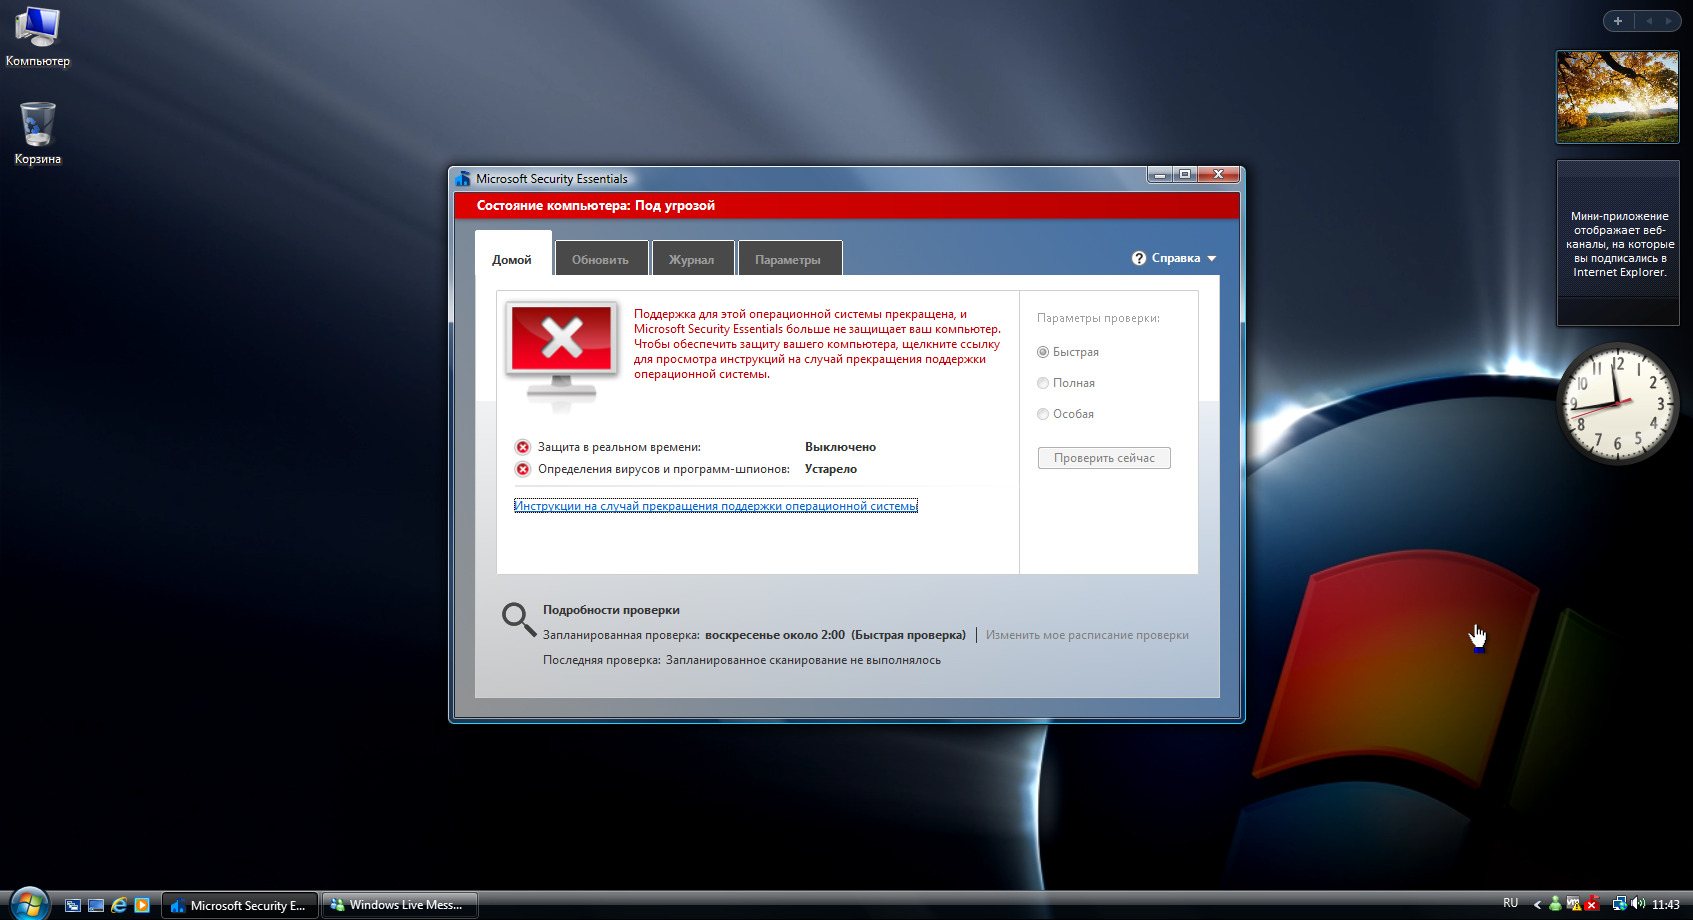This screenshot has width=1693, height=920.
Task: Click the Проверить сейчас button
Action: click(1104, 458)
